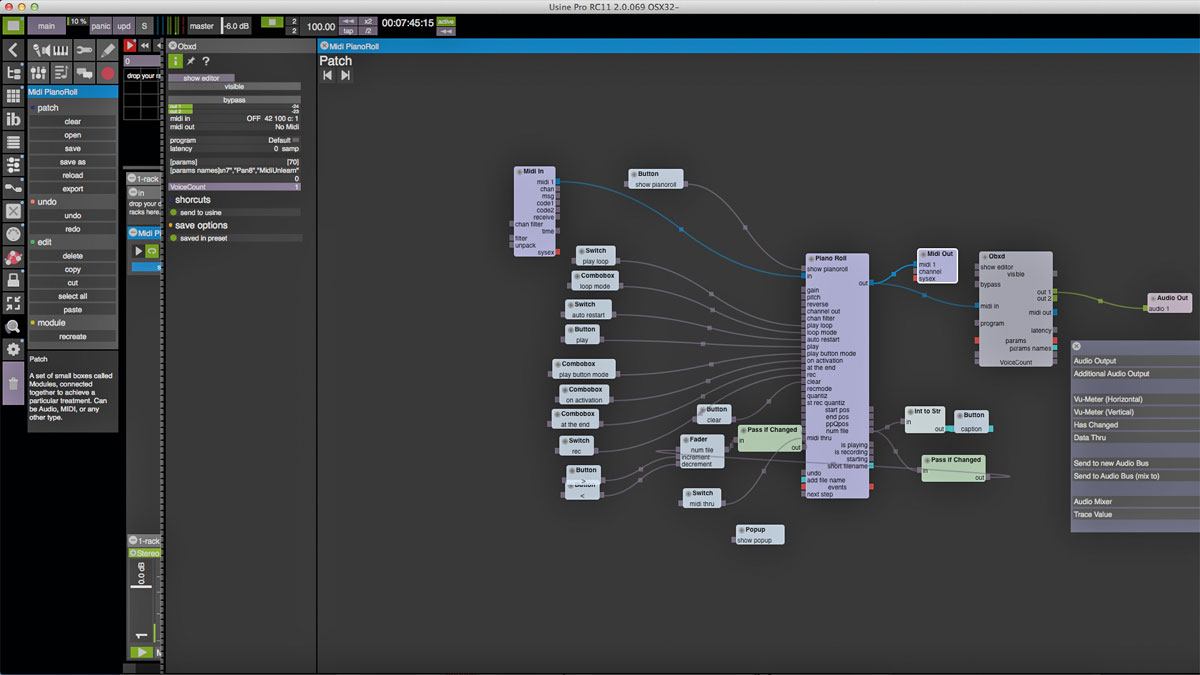Click the red play button in rack header

click(130, 46)
